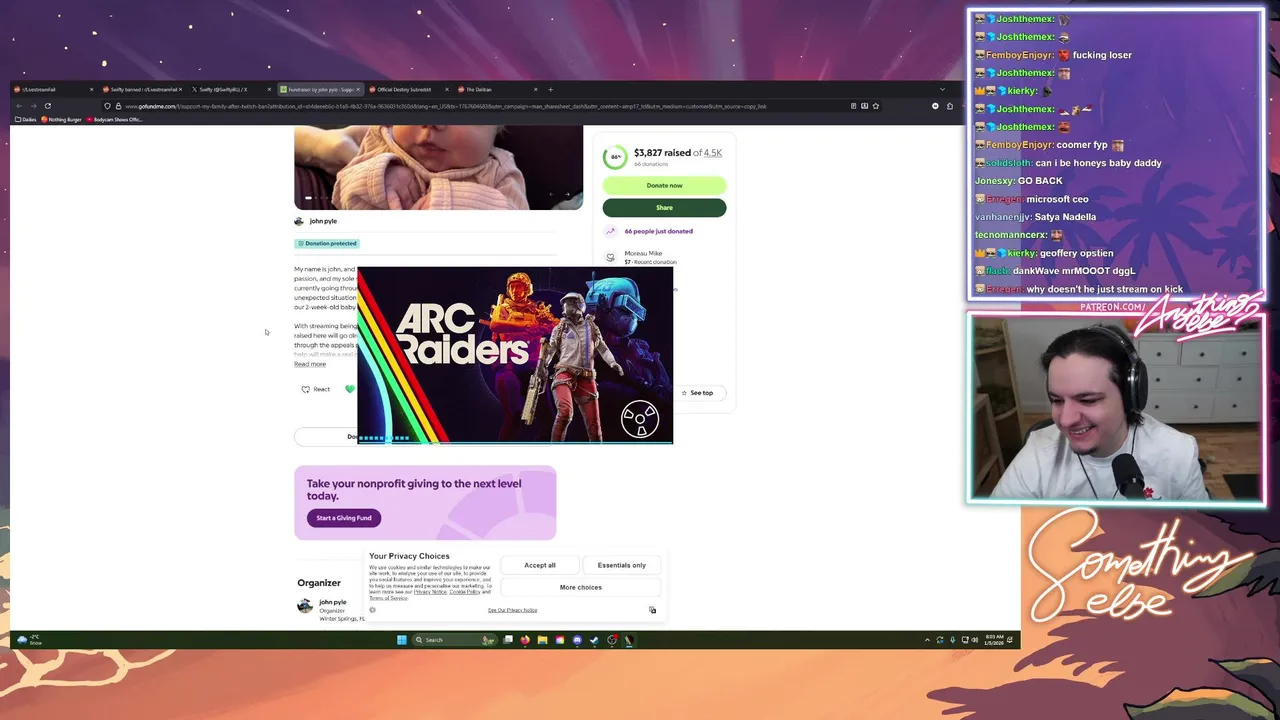The height and width of the screenshot is (720, 1280).
Task: Click the 86% progress ring
Action: click(x=615, y=157)
